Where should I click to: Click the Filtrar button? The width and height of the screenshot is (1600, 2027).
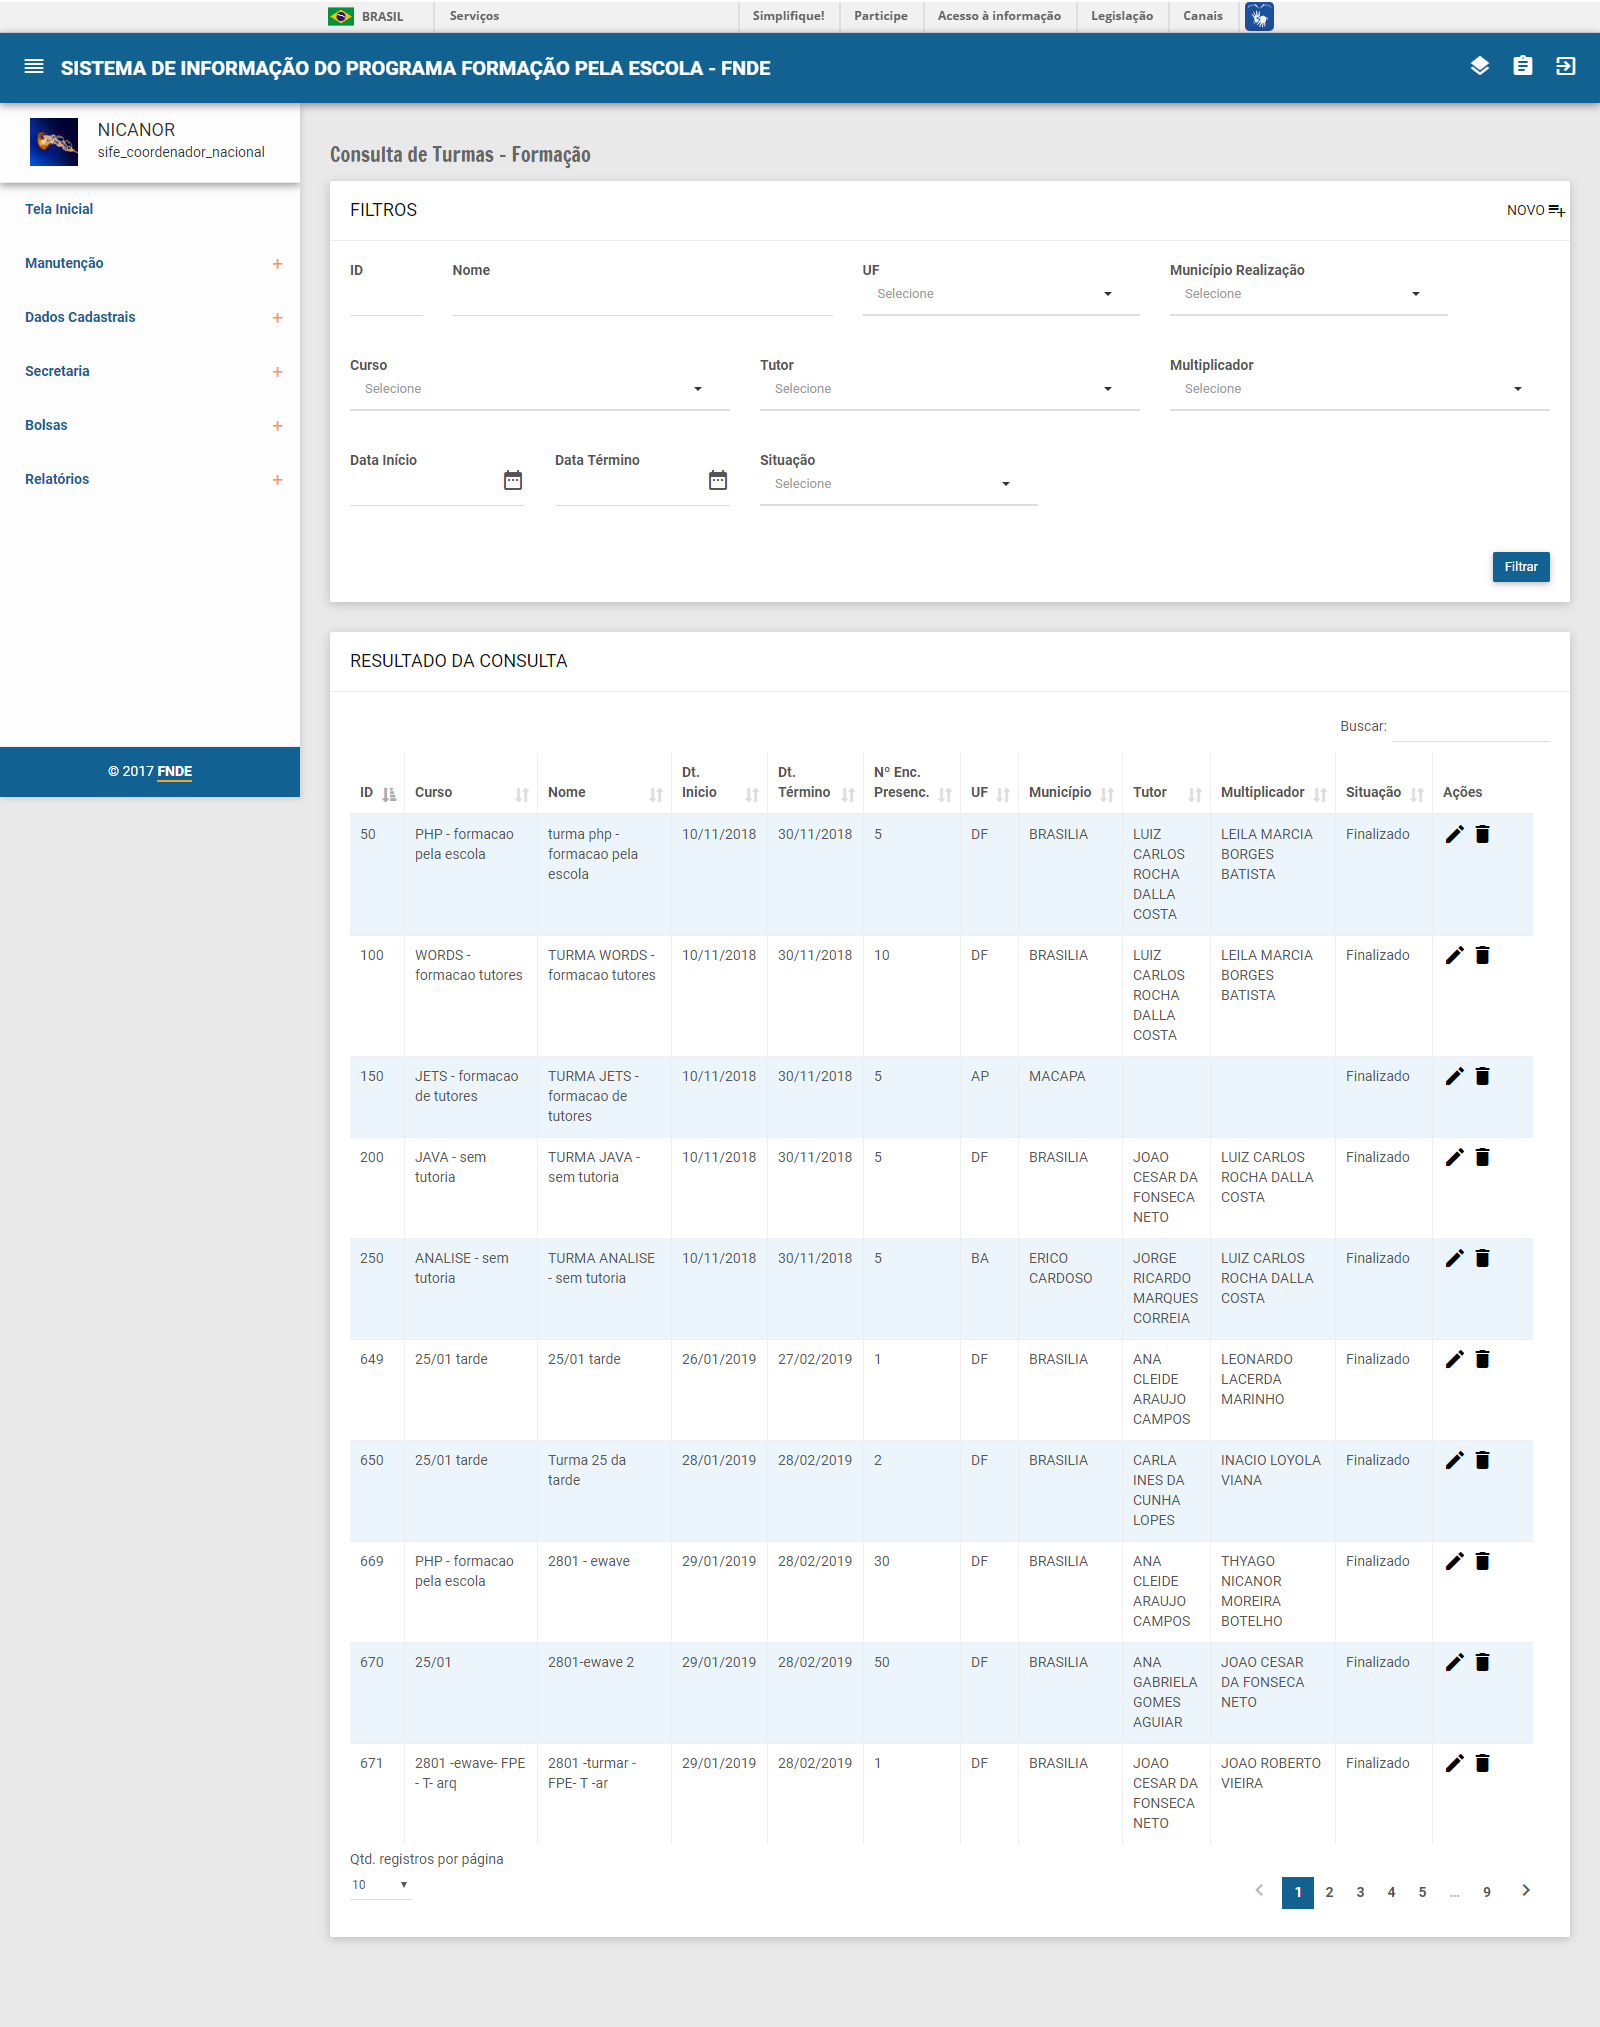1520,567
